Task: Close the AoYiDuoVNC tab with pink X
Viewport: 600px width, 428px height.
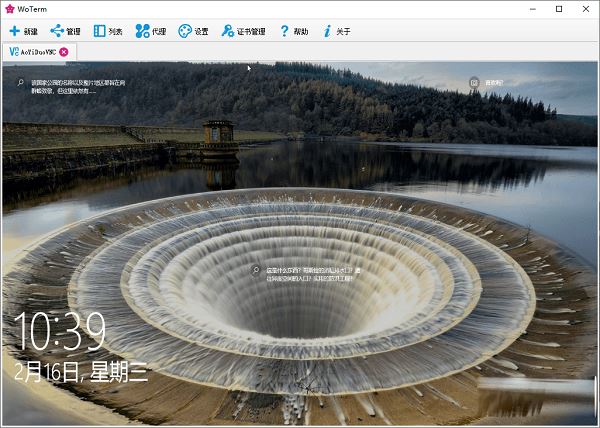Action: point(64,52)
